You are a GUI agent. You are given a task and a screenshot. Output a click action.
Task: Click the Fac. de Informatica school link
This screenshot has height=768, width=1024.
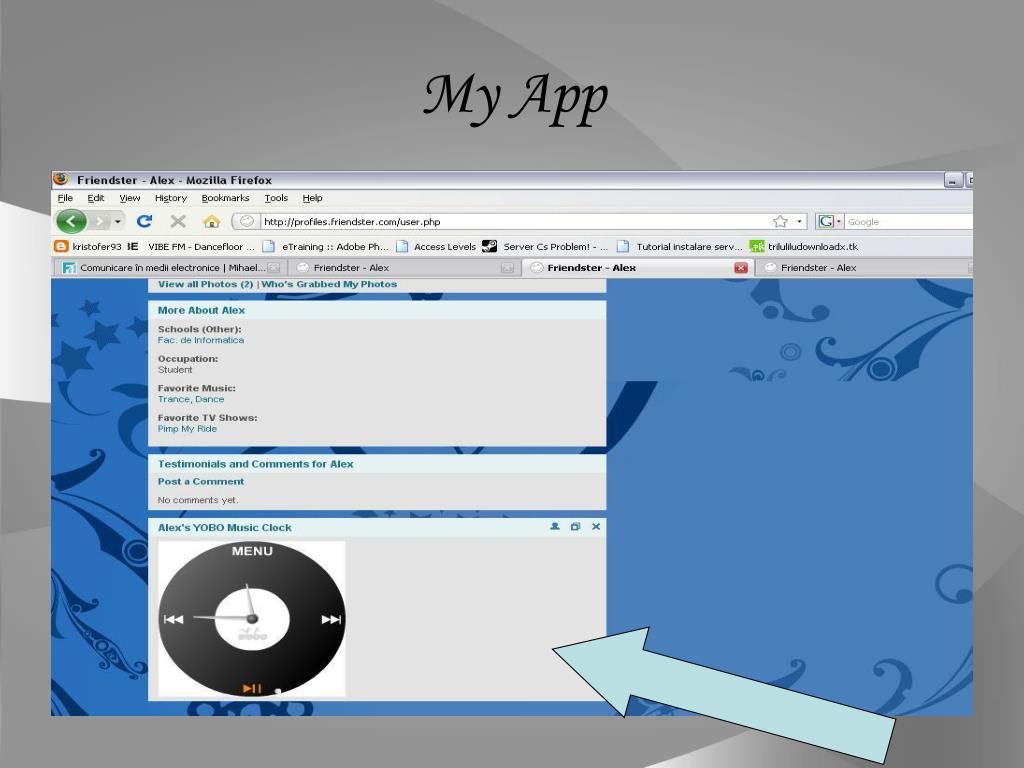(x=200, y=340)
